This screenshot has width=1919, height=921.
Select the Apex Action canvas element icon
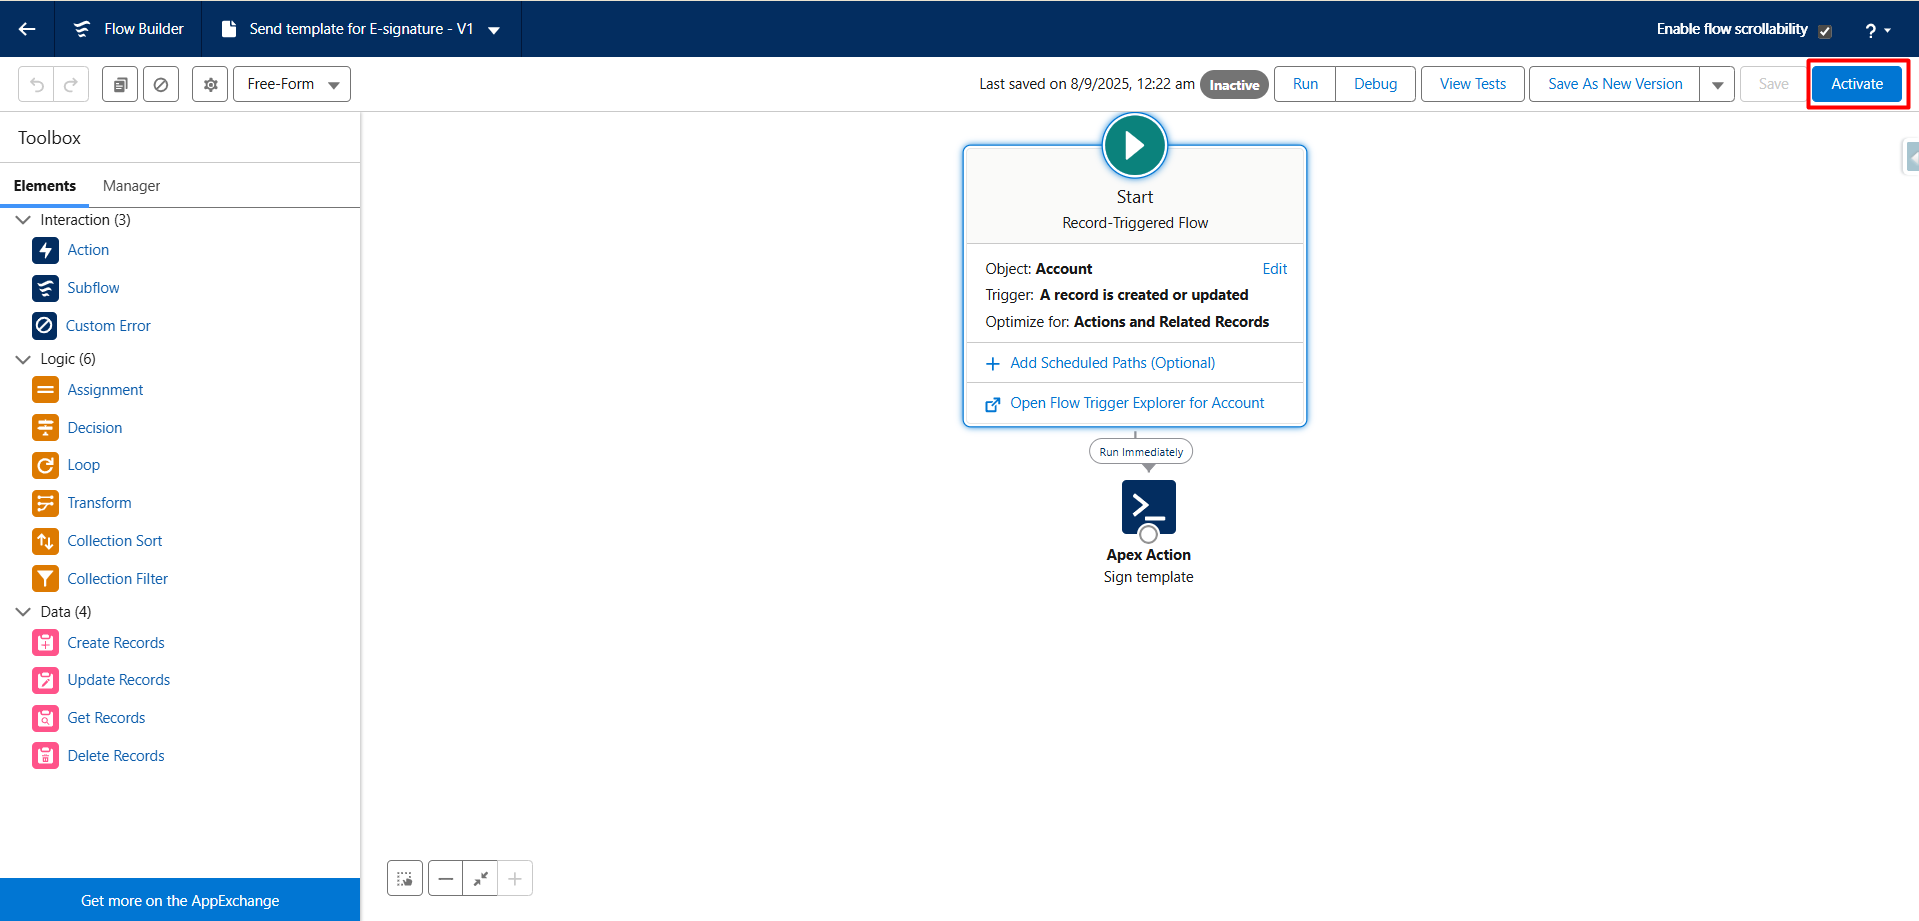pyautogui.click(x=1148, y=506)
